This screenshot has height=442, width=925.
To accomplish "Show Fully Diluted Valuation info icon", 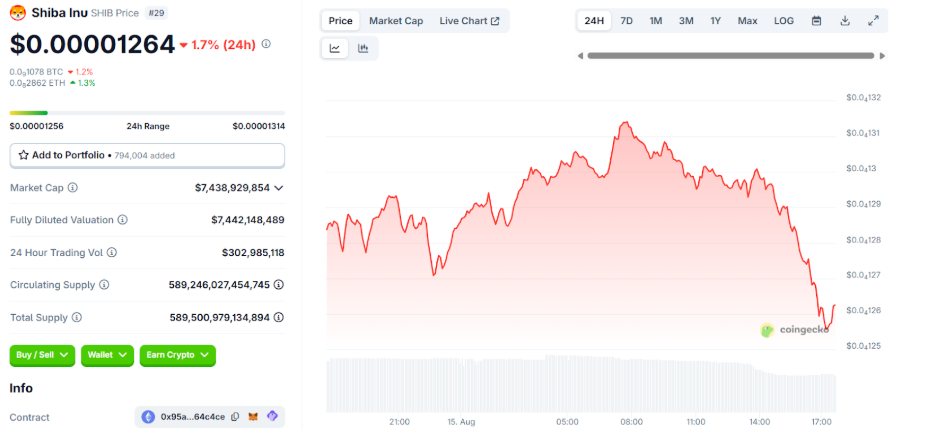I will coord(123,220).
